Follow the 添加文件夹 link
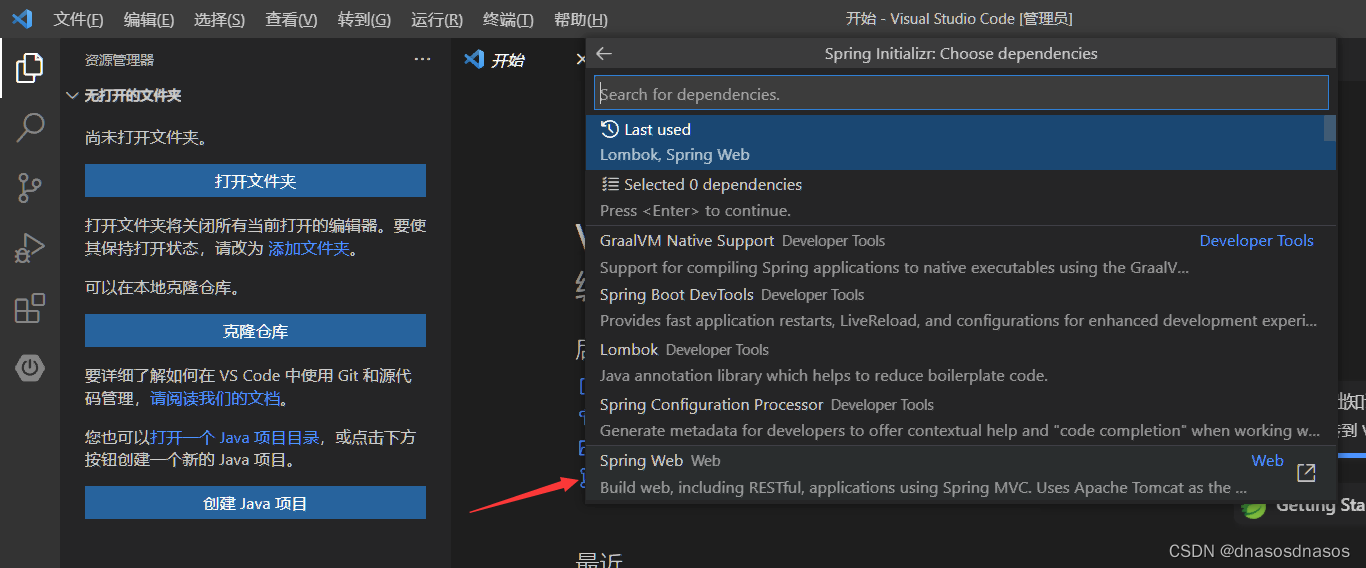The width and height of the screenshot is (1366, 568). click(309, 248)
